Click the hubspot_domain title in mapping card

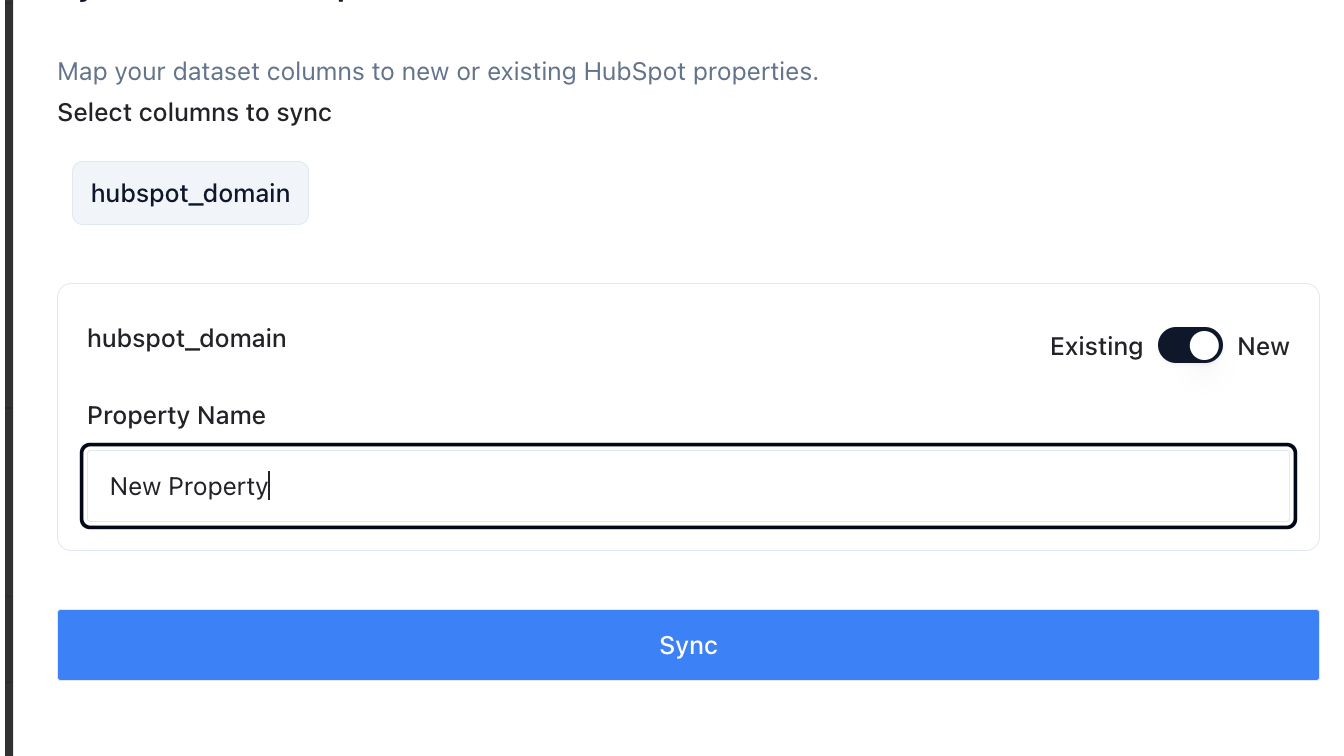click(187, 339)
